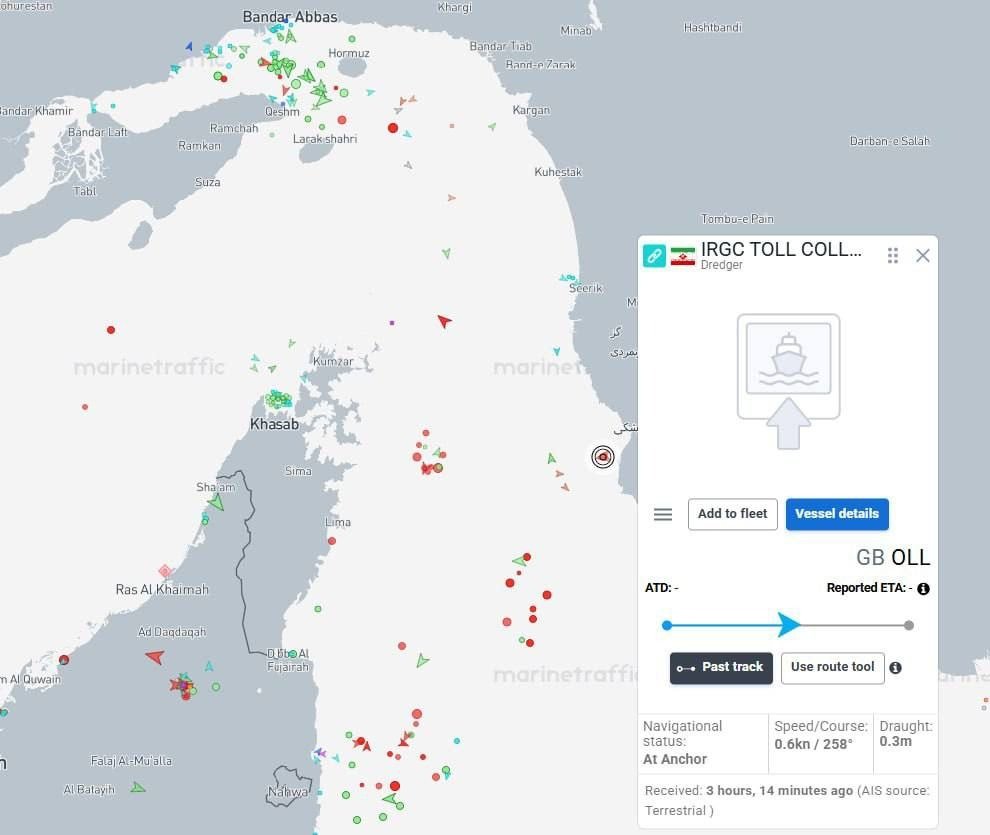Image resolution: width=990 pixels, height=835 pixels.
Task: Click the teal link icon in vessel card
Action: [654, 256]
